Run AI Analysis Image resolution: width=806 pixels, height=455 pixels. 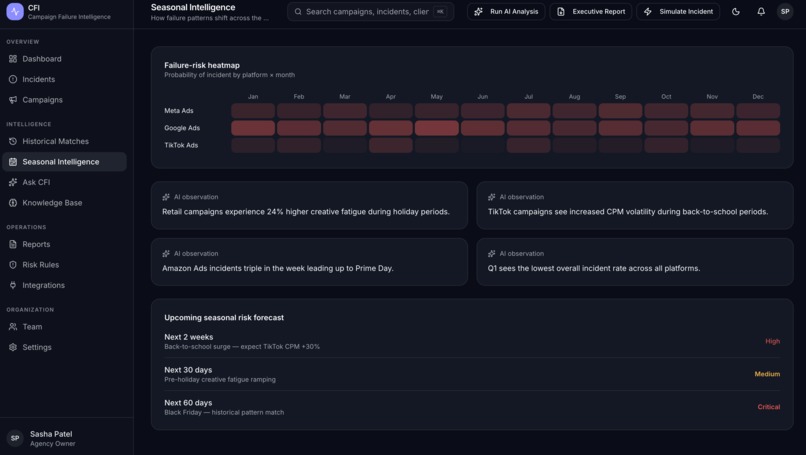point(506,11)
